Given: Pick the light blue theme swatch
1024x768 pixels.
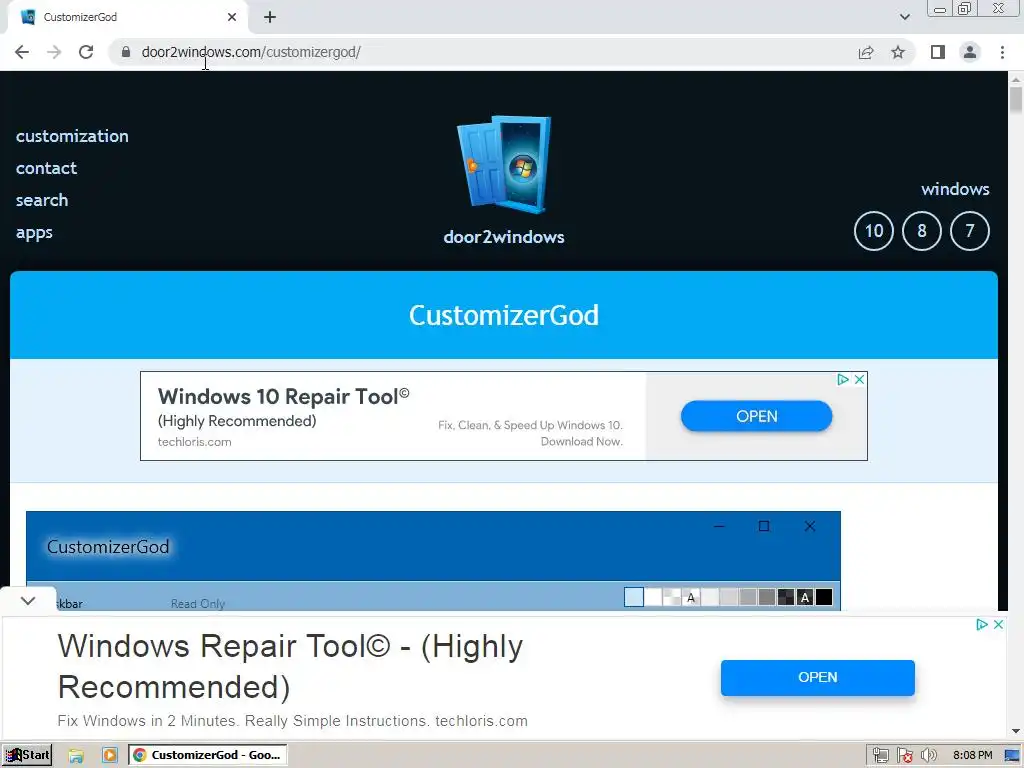Looking at the screenshot, I should tap(633, 597).
